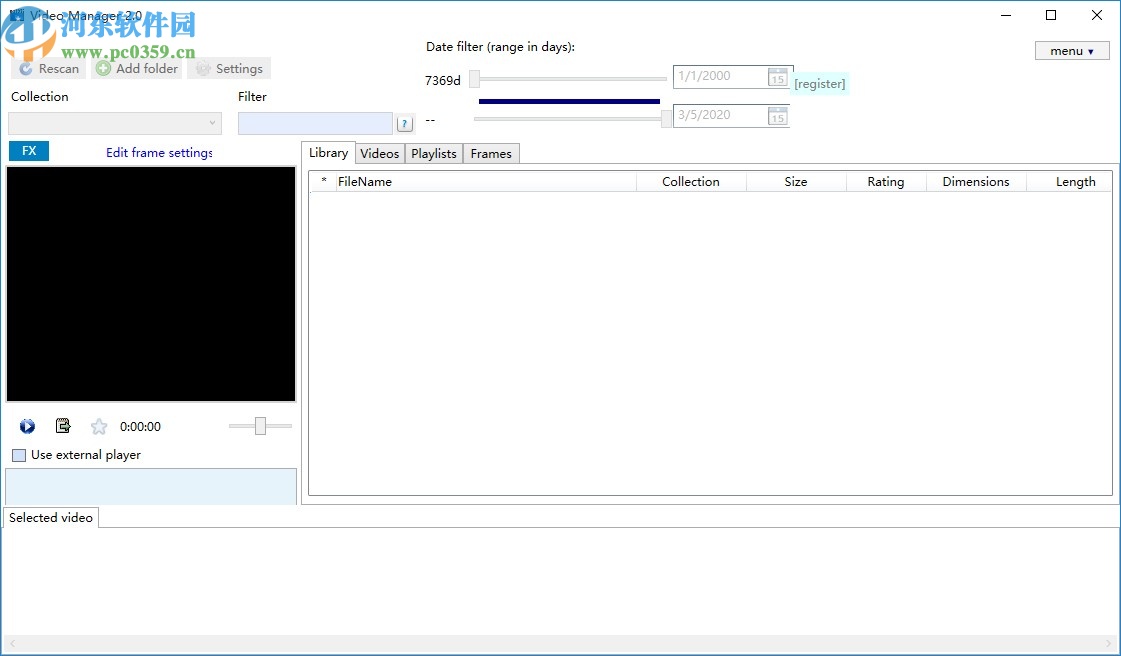Click the frame snapshot export icon

click(x=63, y=426)
